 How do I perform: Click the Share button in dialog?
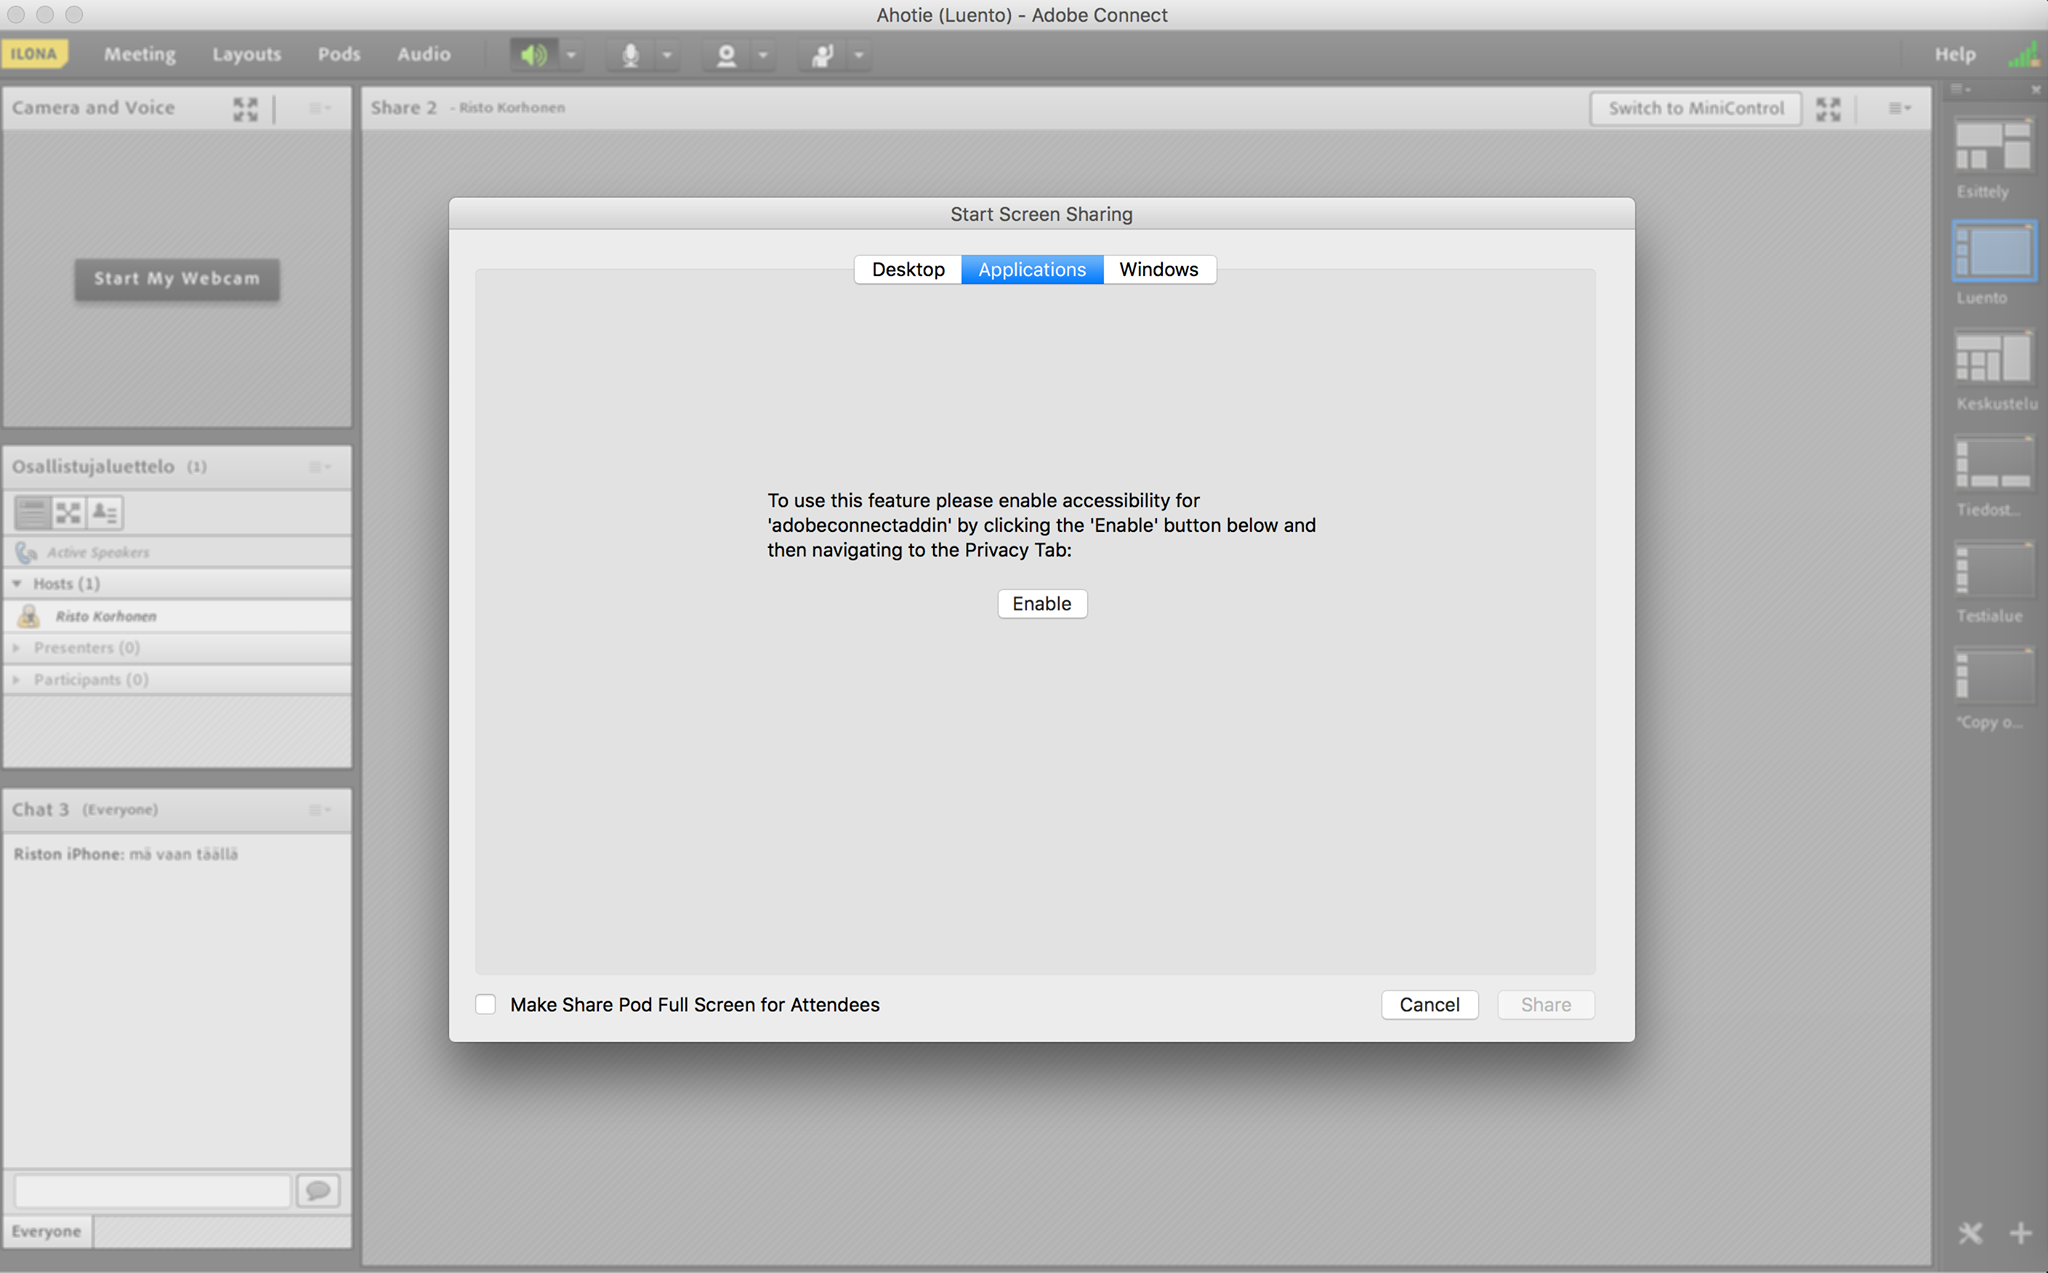pos(1546,1004)
